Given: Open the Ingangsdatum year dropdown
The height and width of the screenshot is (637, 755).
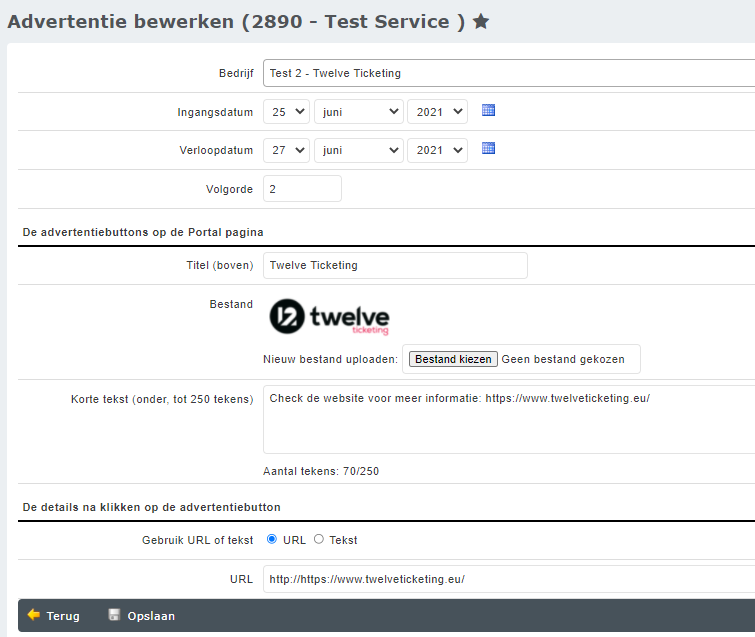Looking at the screenshot, I should pos(437,112).
